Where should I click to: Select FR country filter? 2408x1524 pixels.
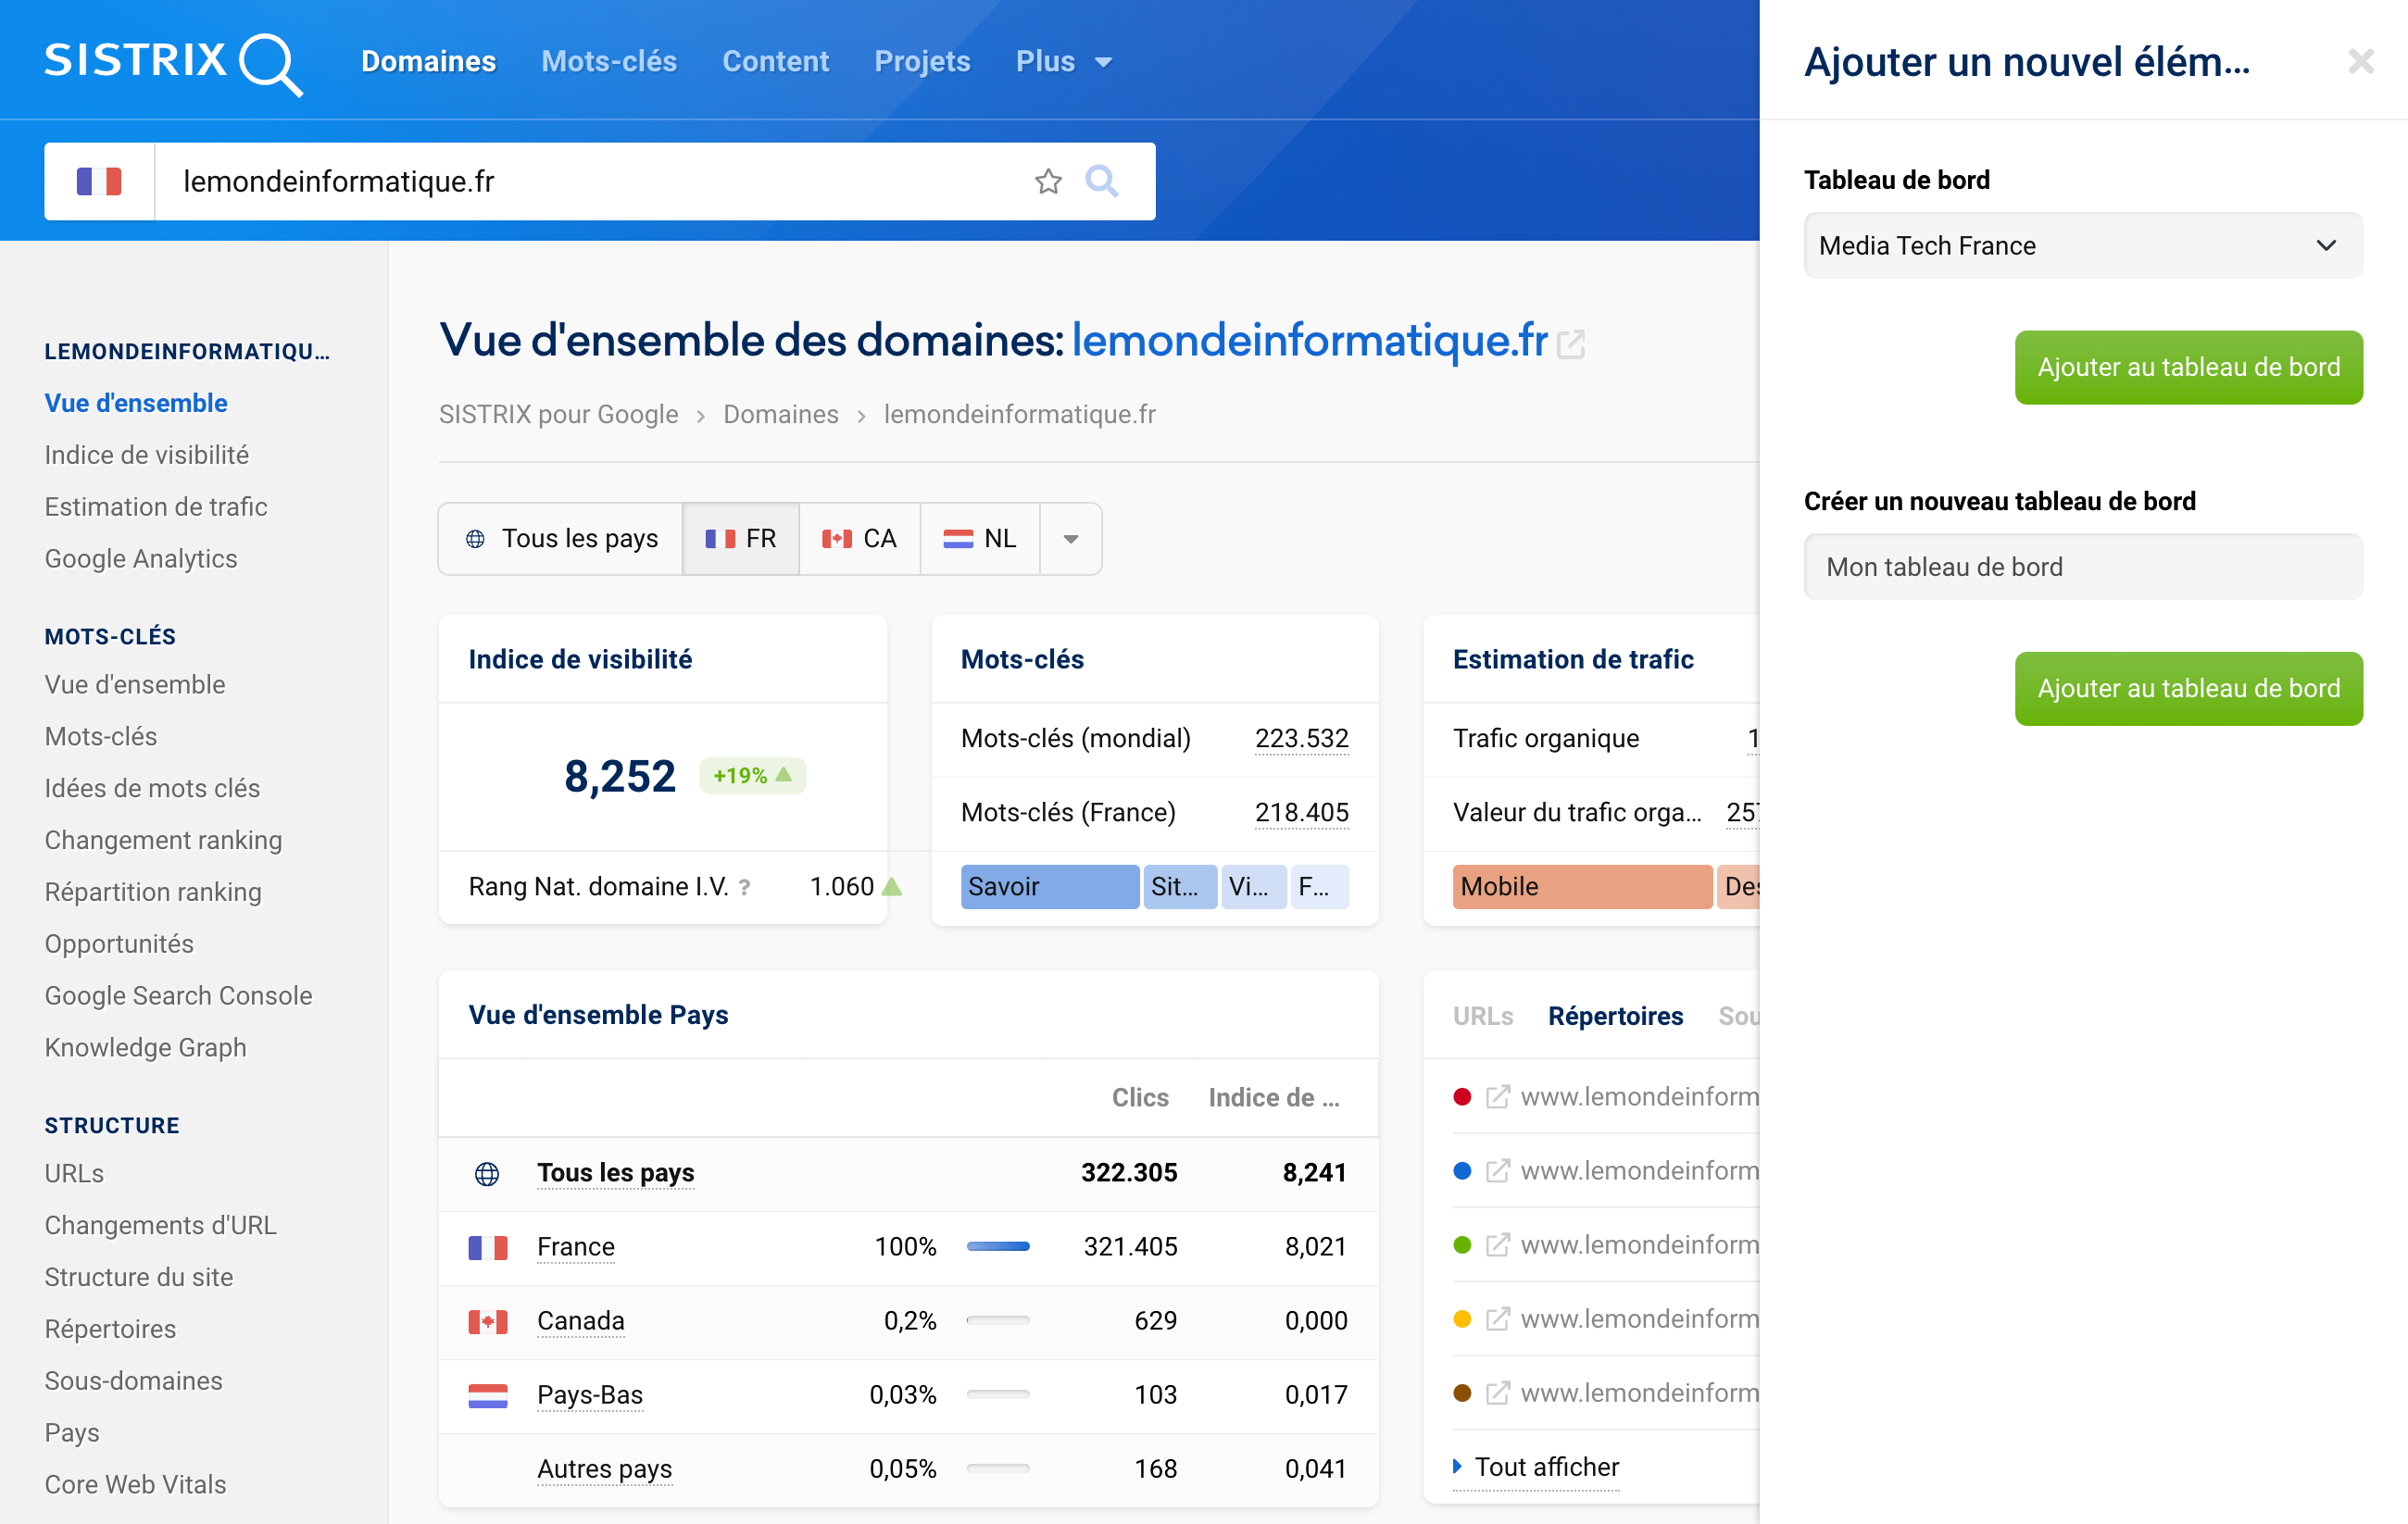pyautogui.click(x=741, y=539)
